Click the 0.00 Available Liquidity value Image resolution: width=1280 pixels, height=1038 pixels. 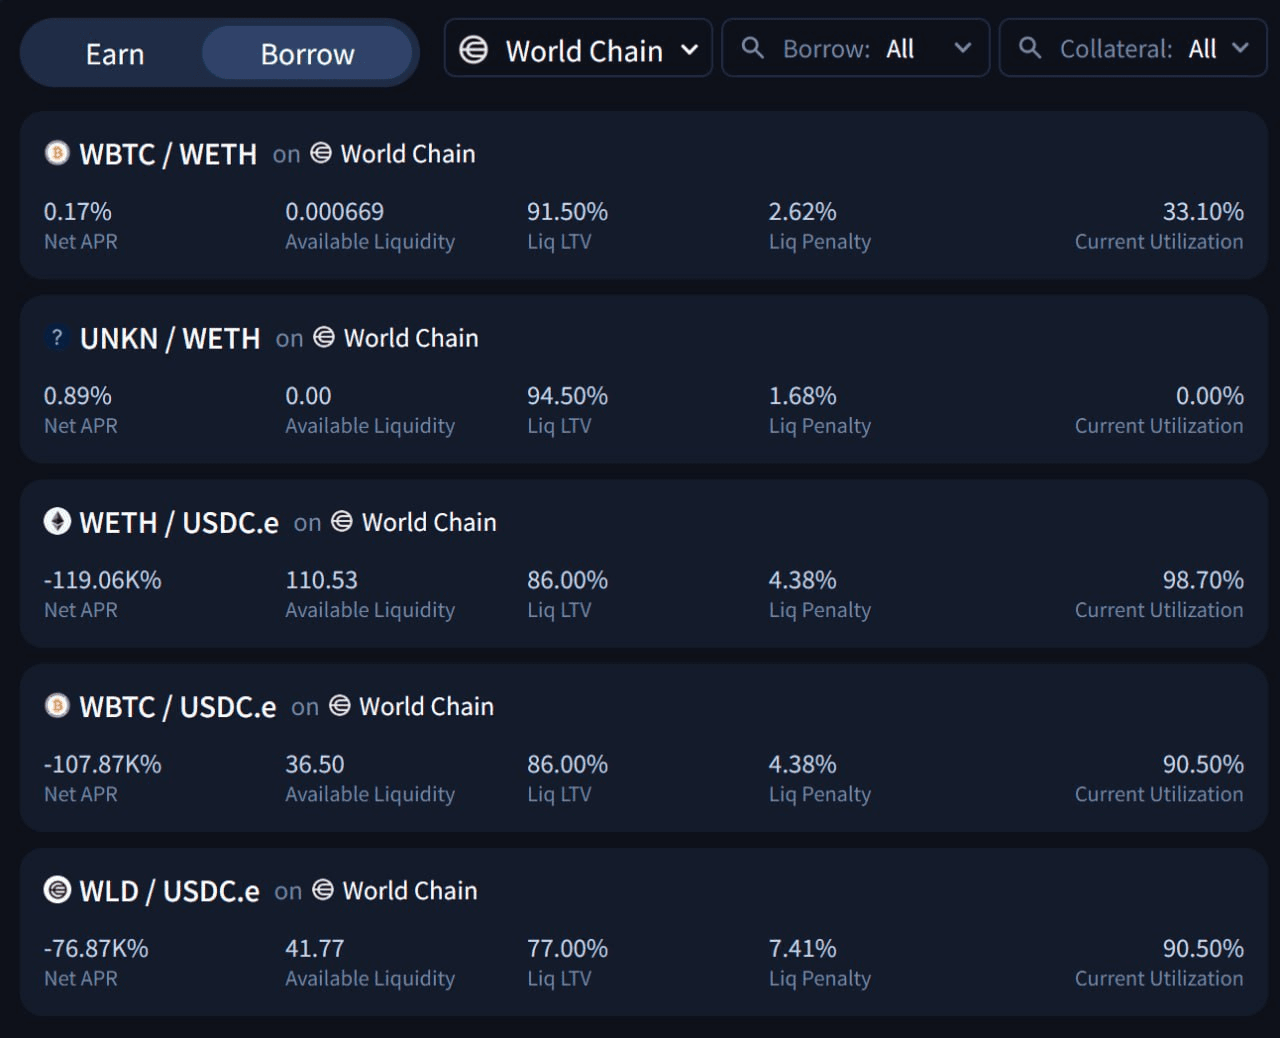pyautogui.click(x=308, y=396)
